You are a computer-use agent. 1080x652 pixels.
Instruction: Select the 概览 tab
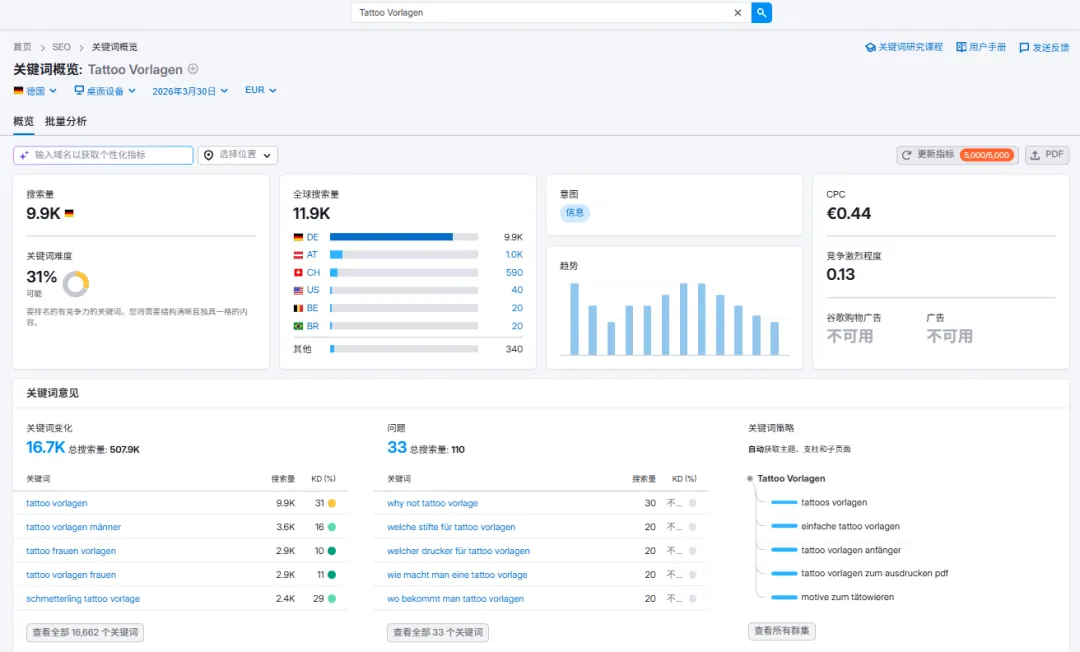23,121
